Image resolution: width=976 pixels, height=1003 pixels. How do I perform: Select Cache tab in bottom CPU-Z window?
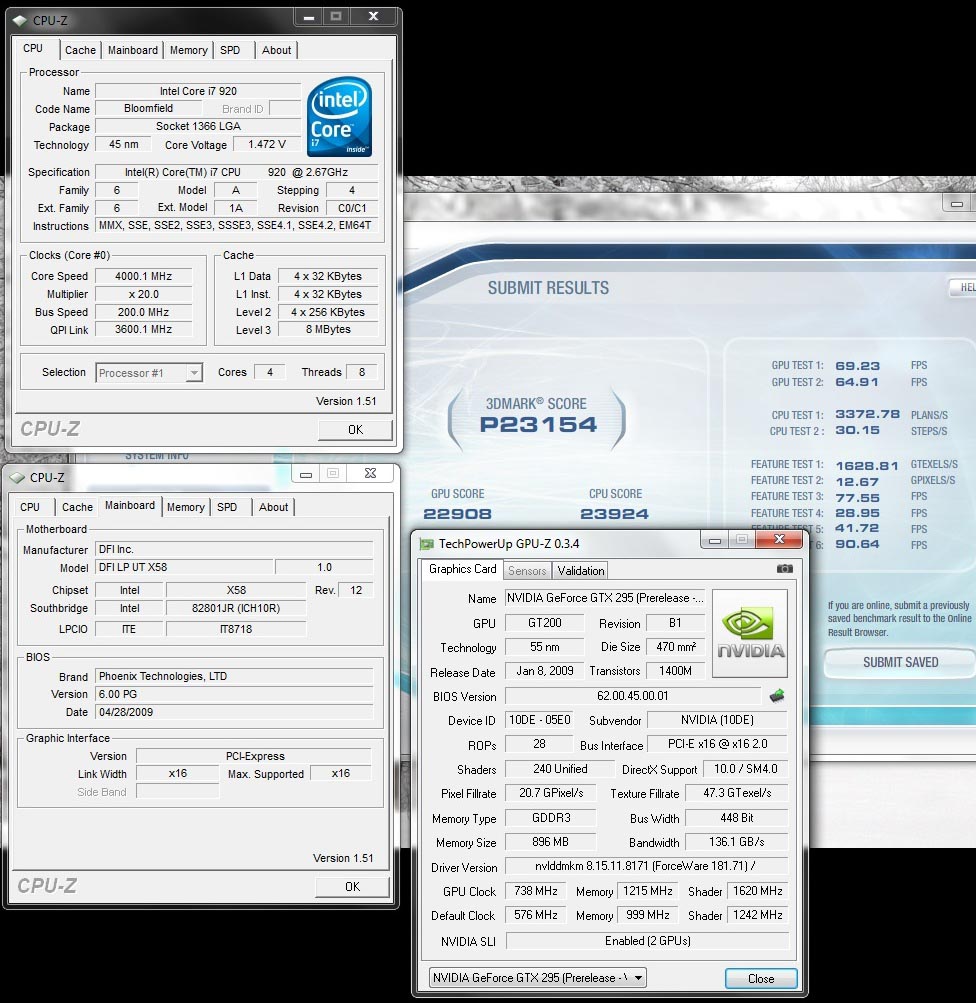(x=77, y=507)
